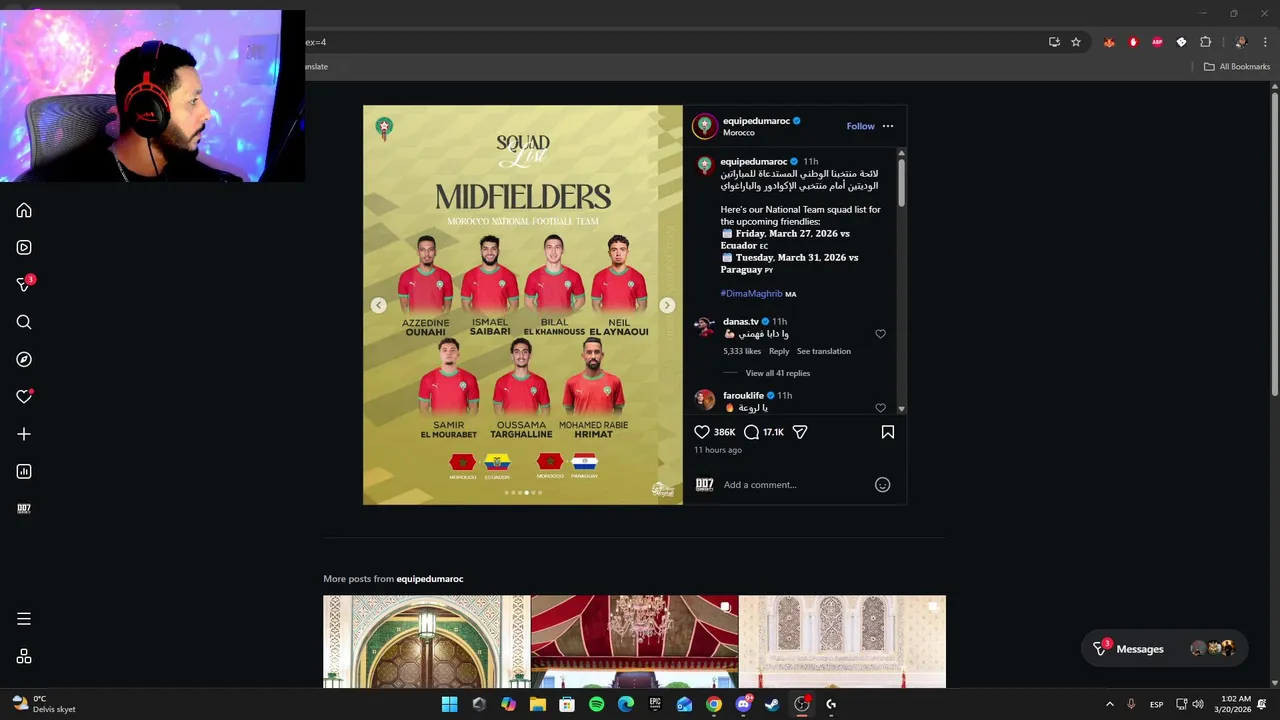Image resolution: width=1280 pixels, height=720 pixels.
Task: Save the post with the bookmark icon
Action: coord(888,432)
